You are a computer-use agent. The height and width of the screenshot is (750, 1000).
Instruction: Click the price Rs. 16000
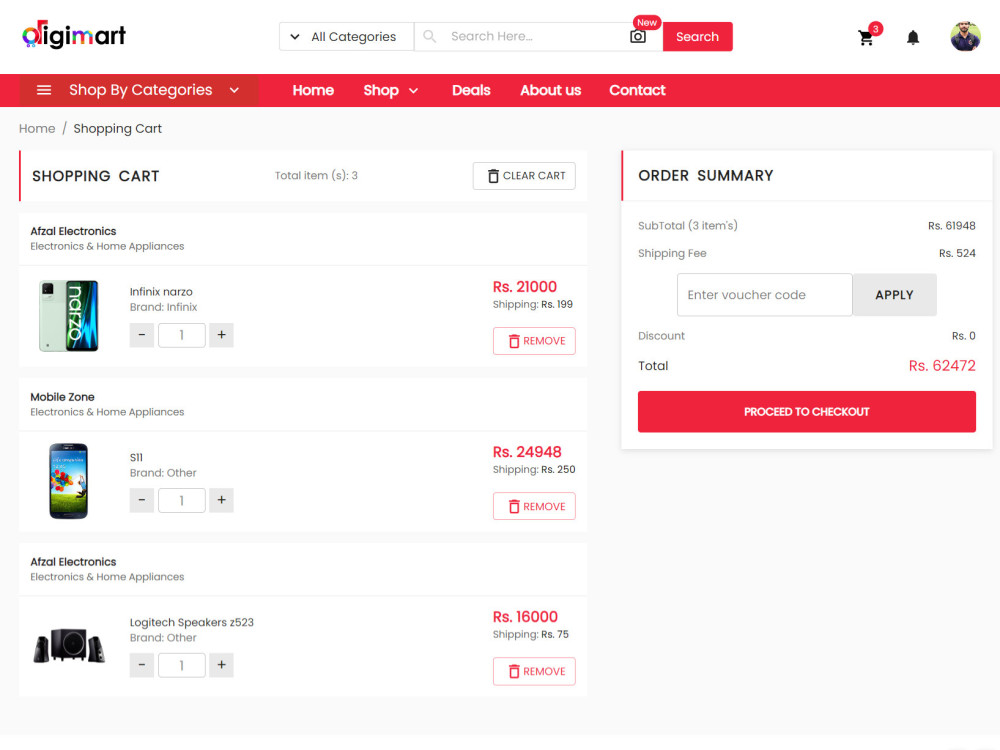pyautogui.click(x=525, y=617)
